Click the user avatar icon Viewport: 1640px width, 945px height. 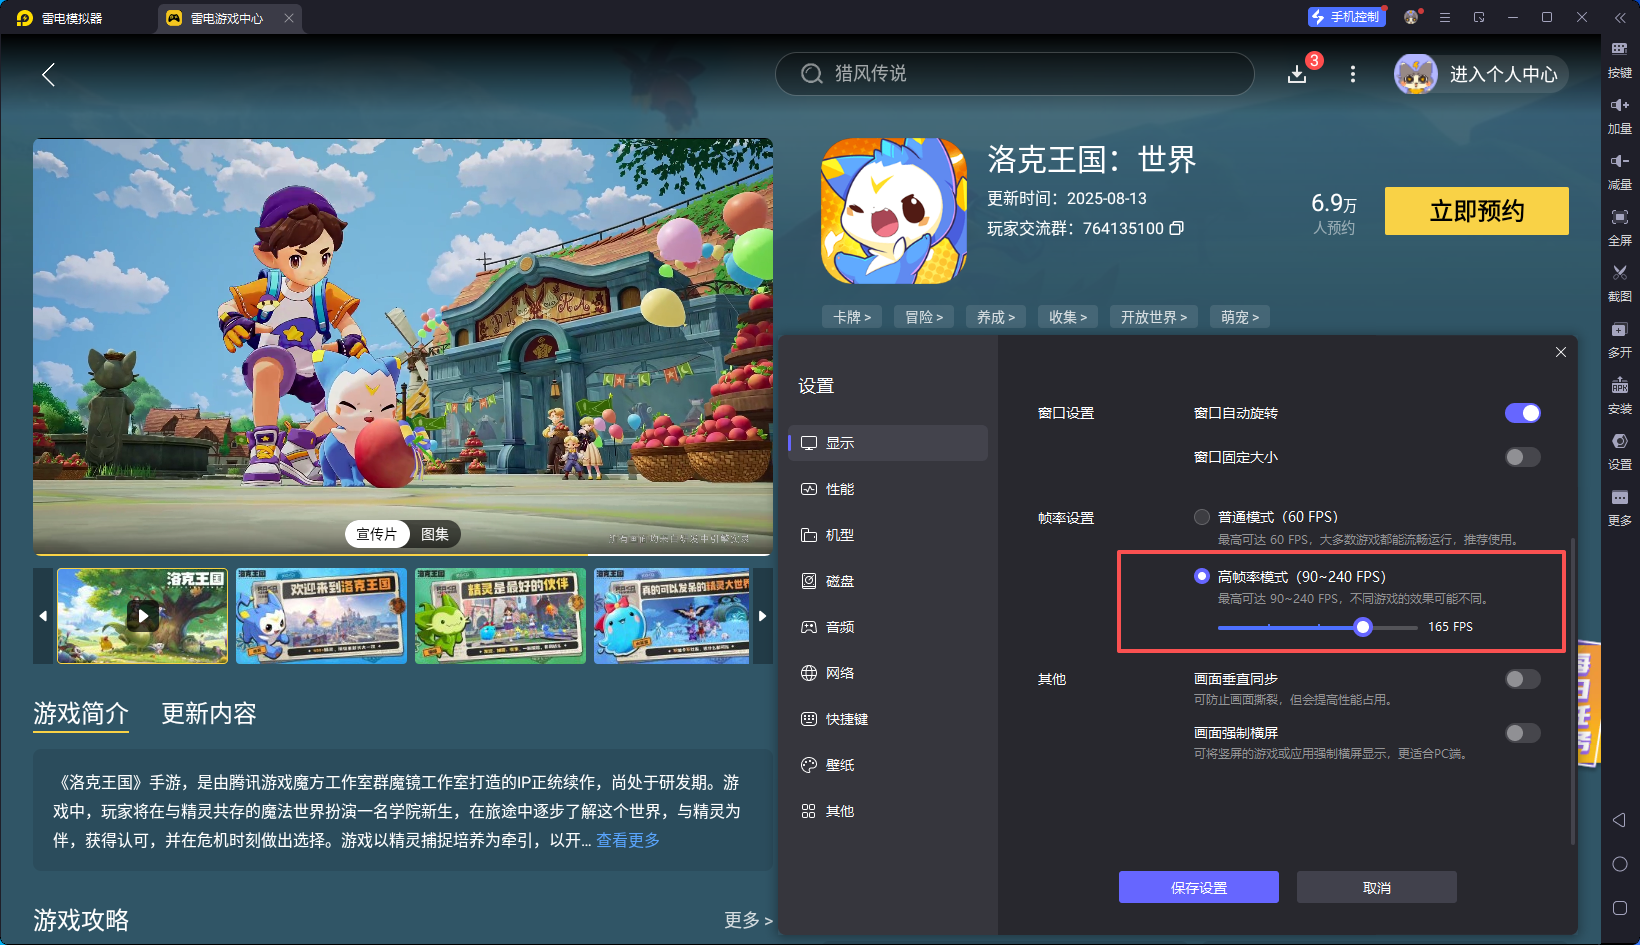coord(1416,74)
